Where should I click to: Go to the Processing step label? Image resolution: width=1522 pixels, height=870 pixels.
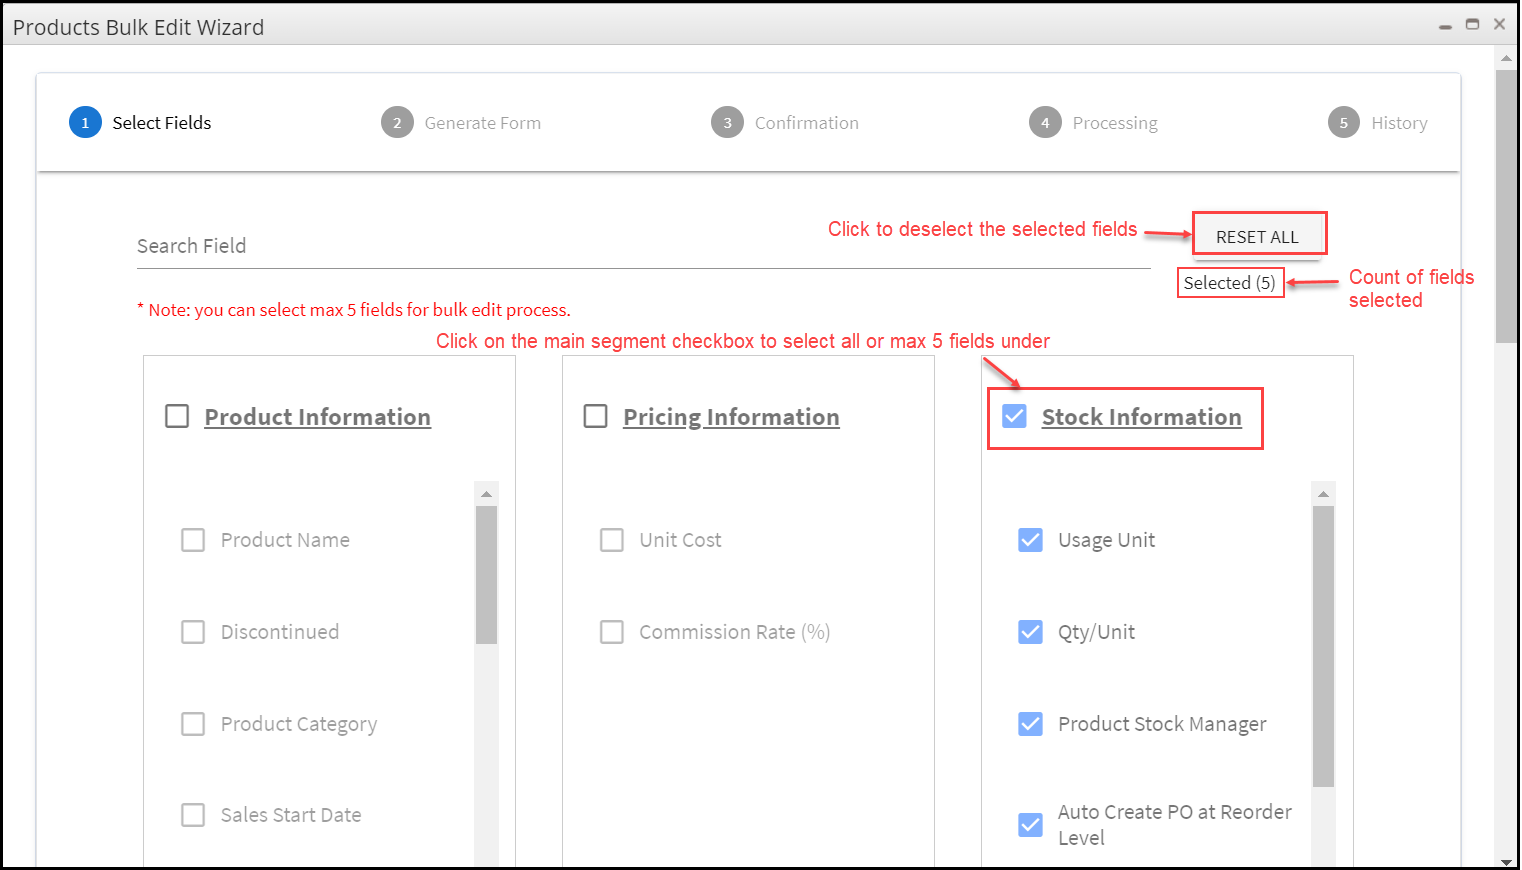coord(1115,123)
